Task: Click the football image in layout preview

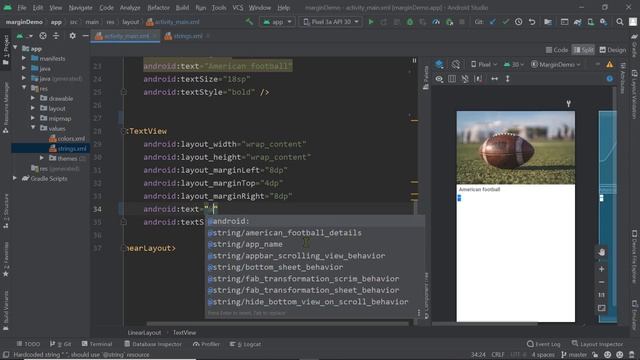Action: 516,147
